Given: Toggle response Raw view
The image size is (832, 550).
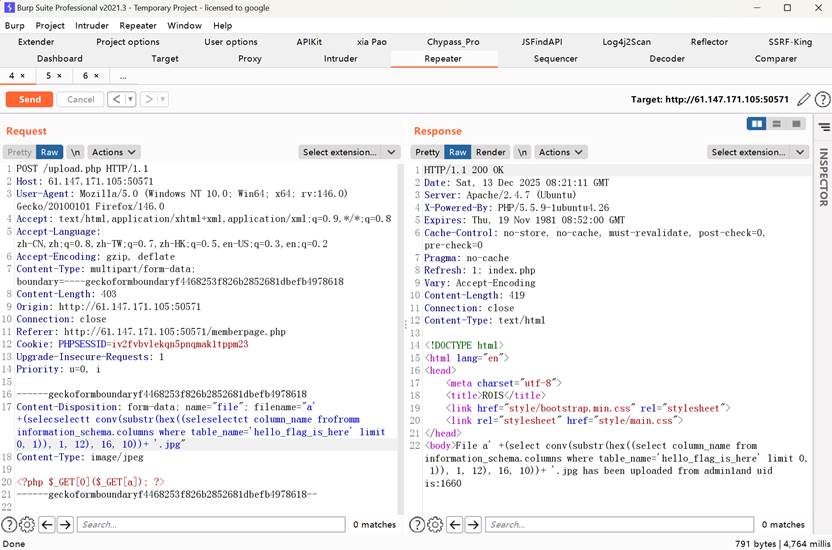Looking at the screenshot, I should pyautogui.click(x=457, y=152).
